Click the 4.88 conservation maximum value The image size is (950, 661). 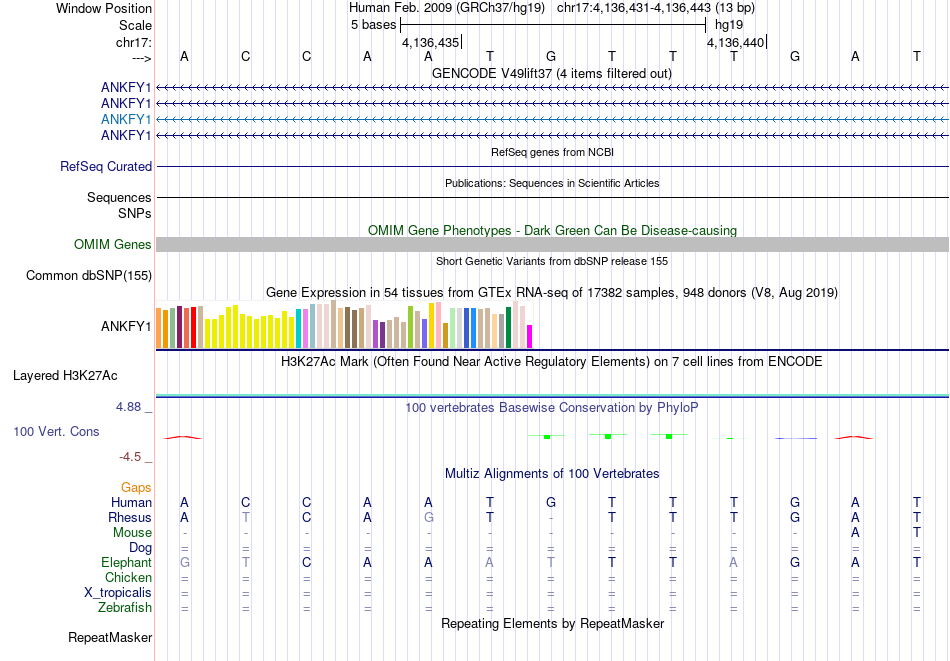(128, 407)
